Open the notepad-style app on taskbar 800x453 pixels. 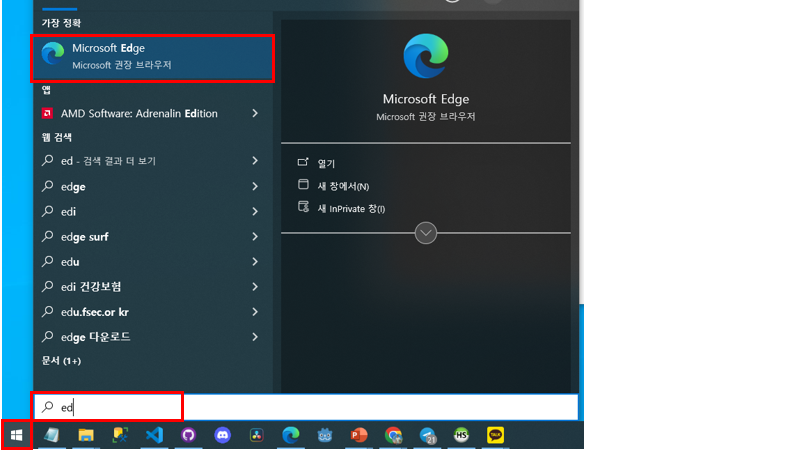tap(52, 435)
